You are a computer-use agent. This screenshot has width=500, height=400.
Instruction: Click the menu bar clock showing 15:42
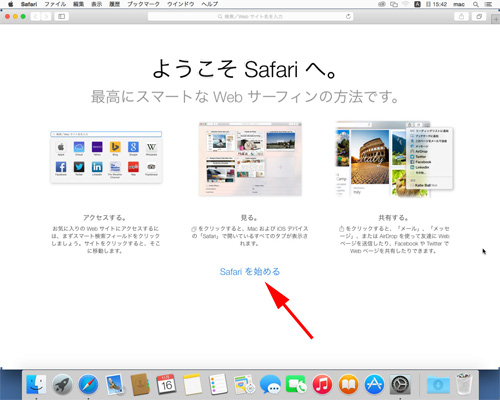tap(440, 4)
